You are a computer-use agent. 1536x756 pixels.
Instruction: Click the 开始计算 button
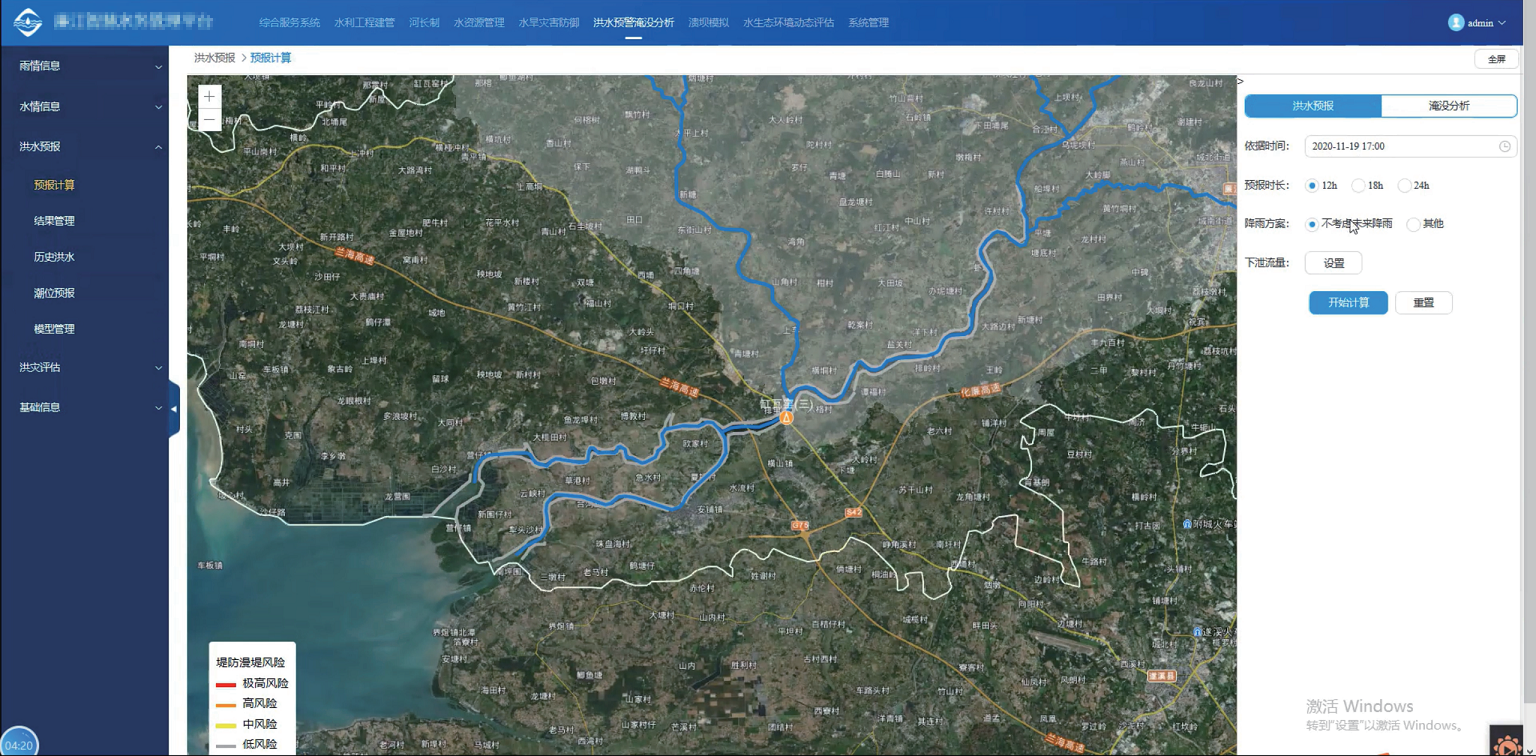(x=1348, y=303)
